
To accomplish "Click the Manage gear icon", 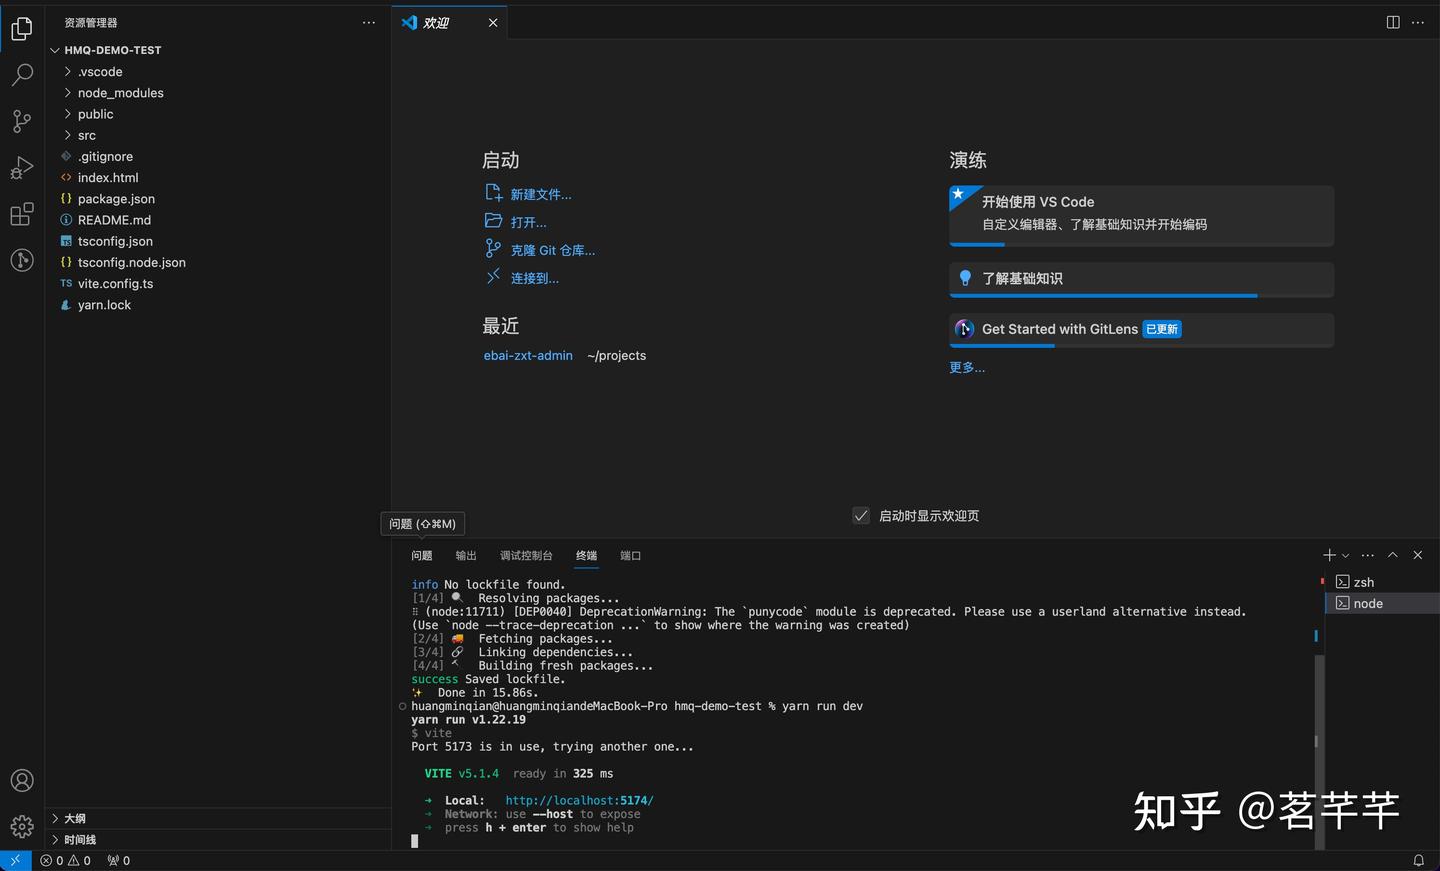I will click(x=22, y=826).
